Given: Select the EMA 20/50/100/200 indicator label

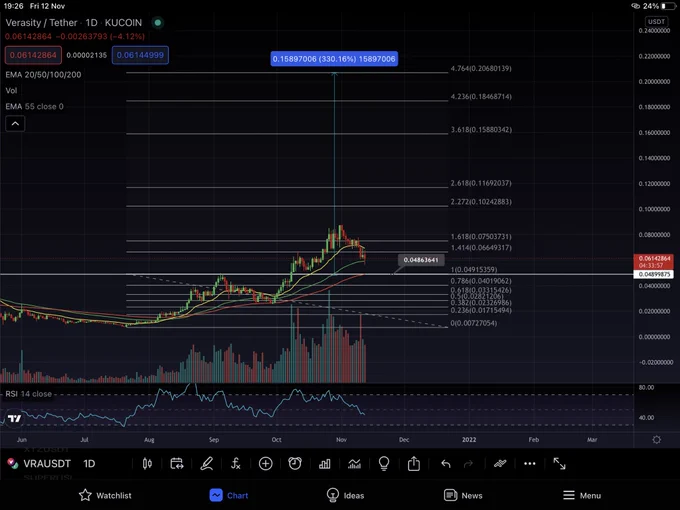Looking at the screenshot, I should (43, 75).
